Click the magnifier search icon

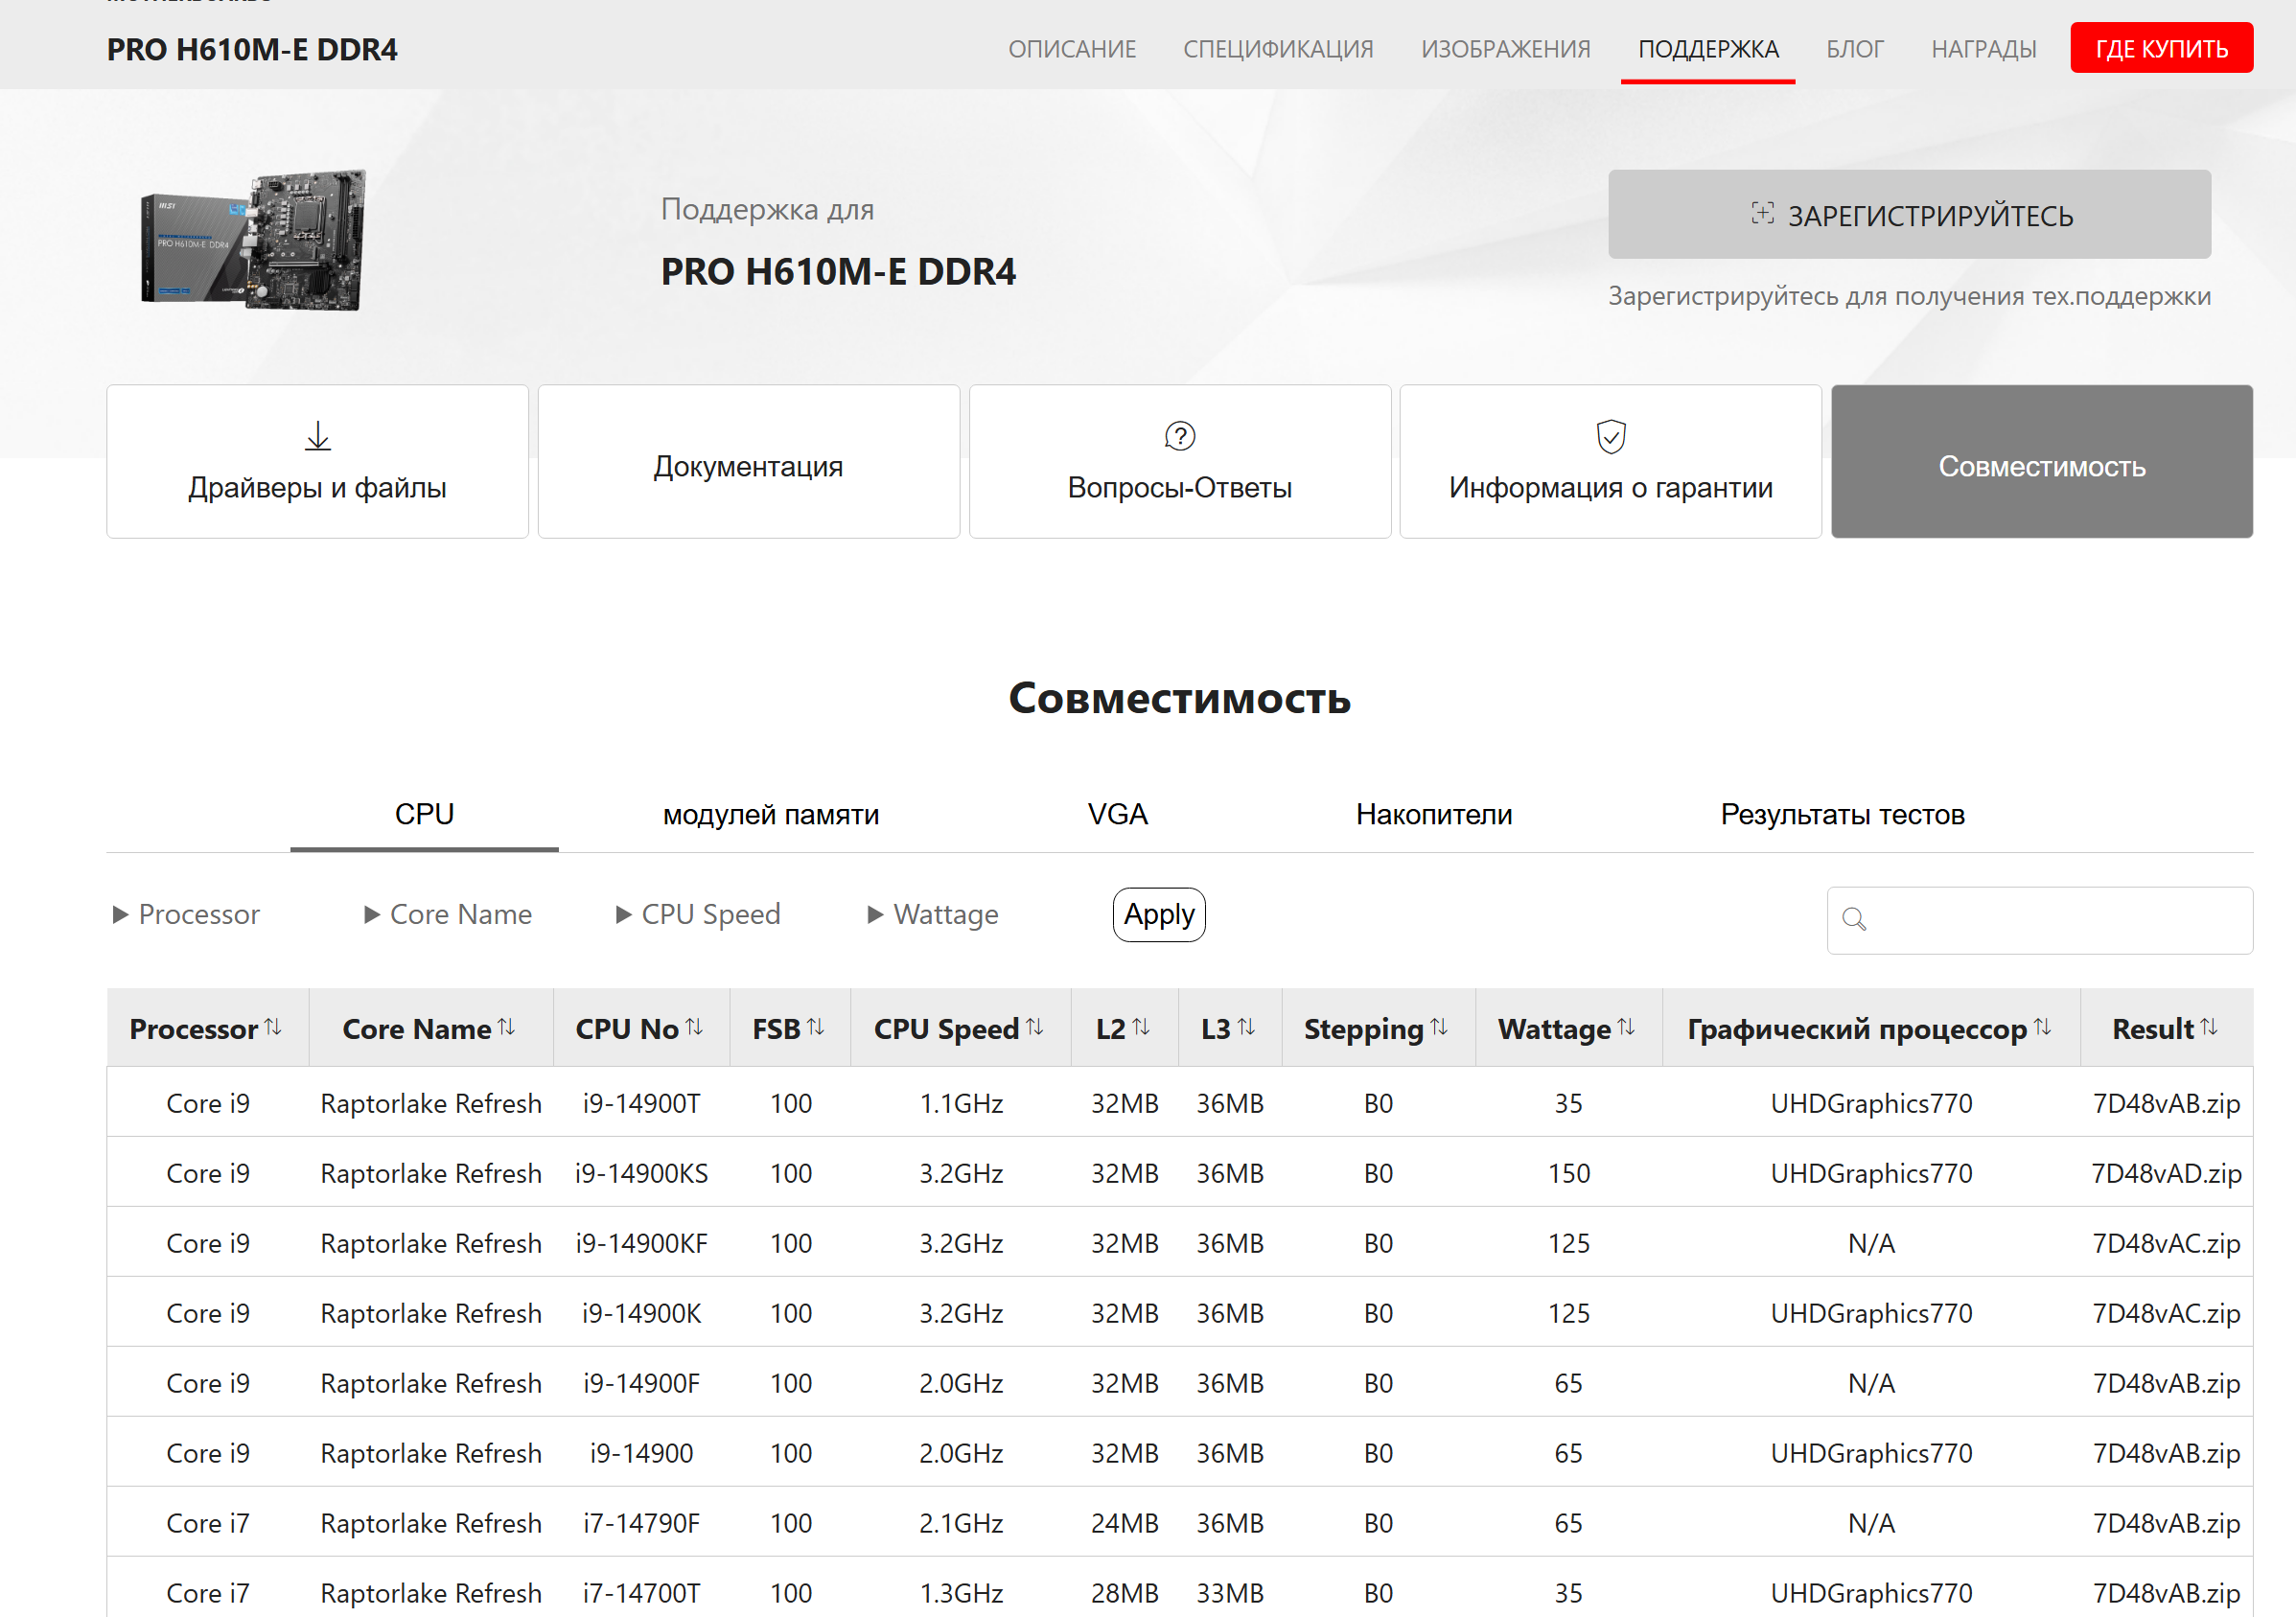click(x=1854, y=919)
